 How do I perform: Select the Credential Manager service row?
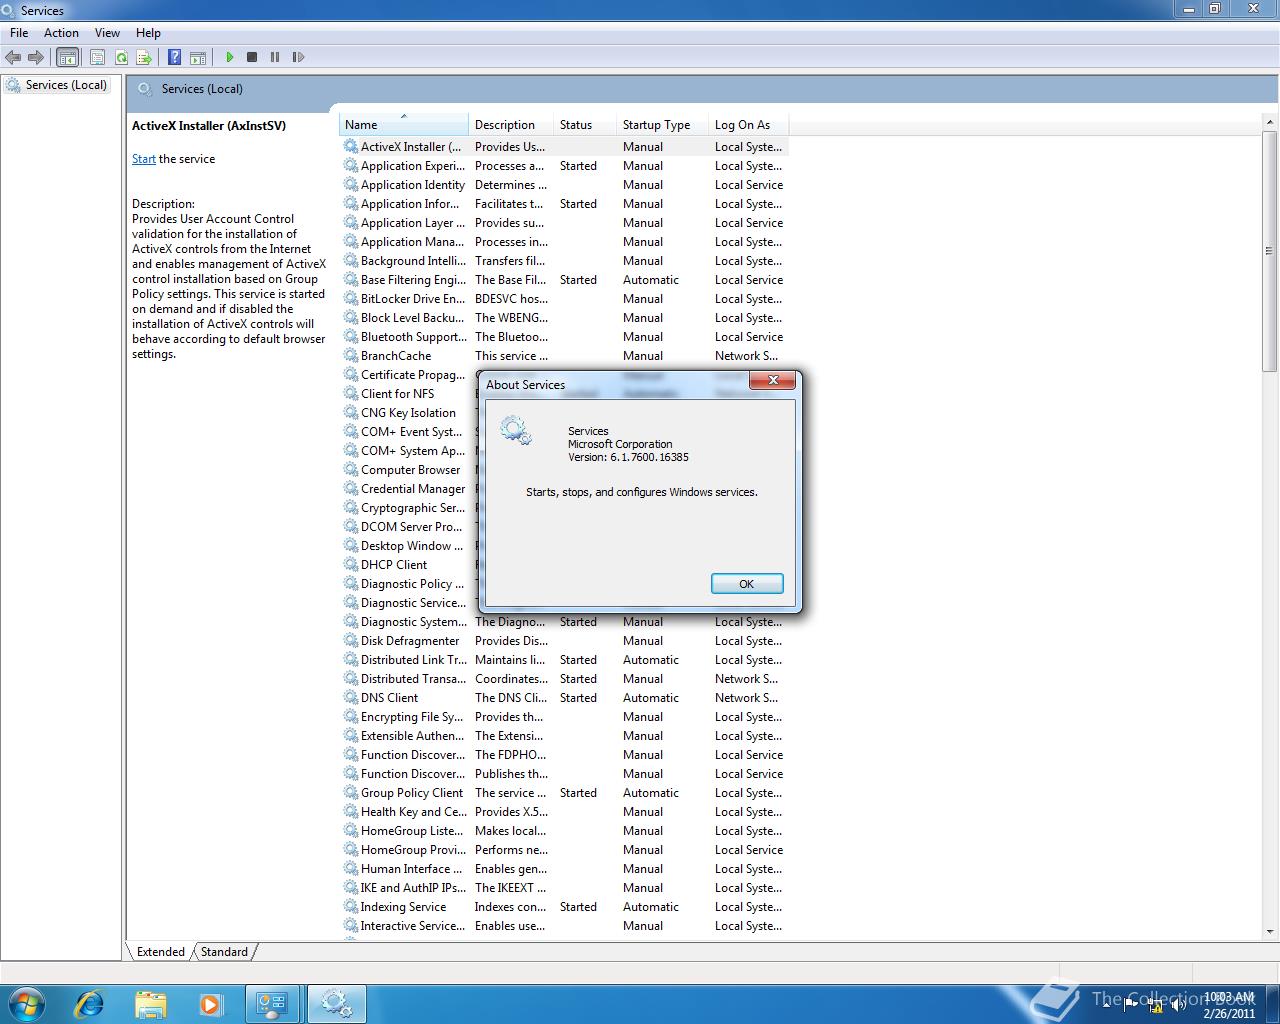pyautogui.click(x=410, y=489)
